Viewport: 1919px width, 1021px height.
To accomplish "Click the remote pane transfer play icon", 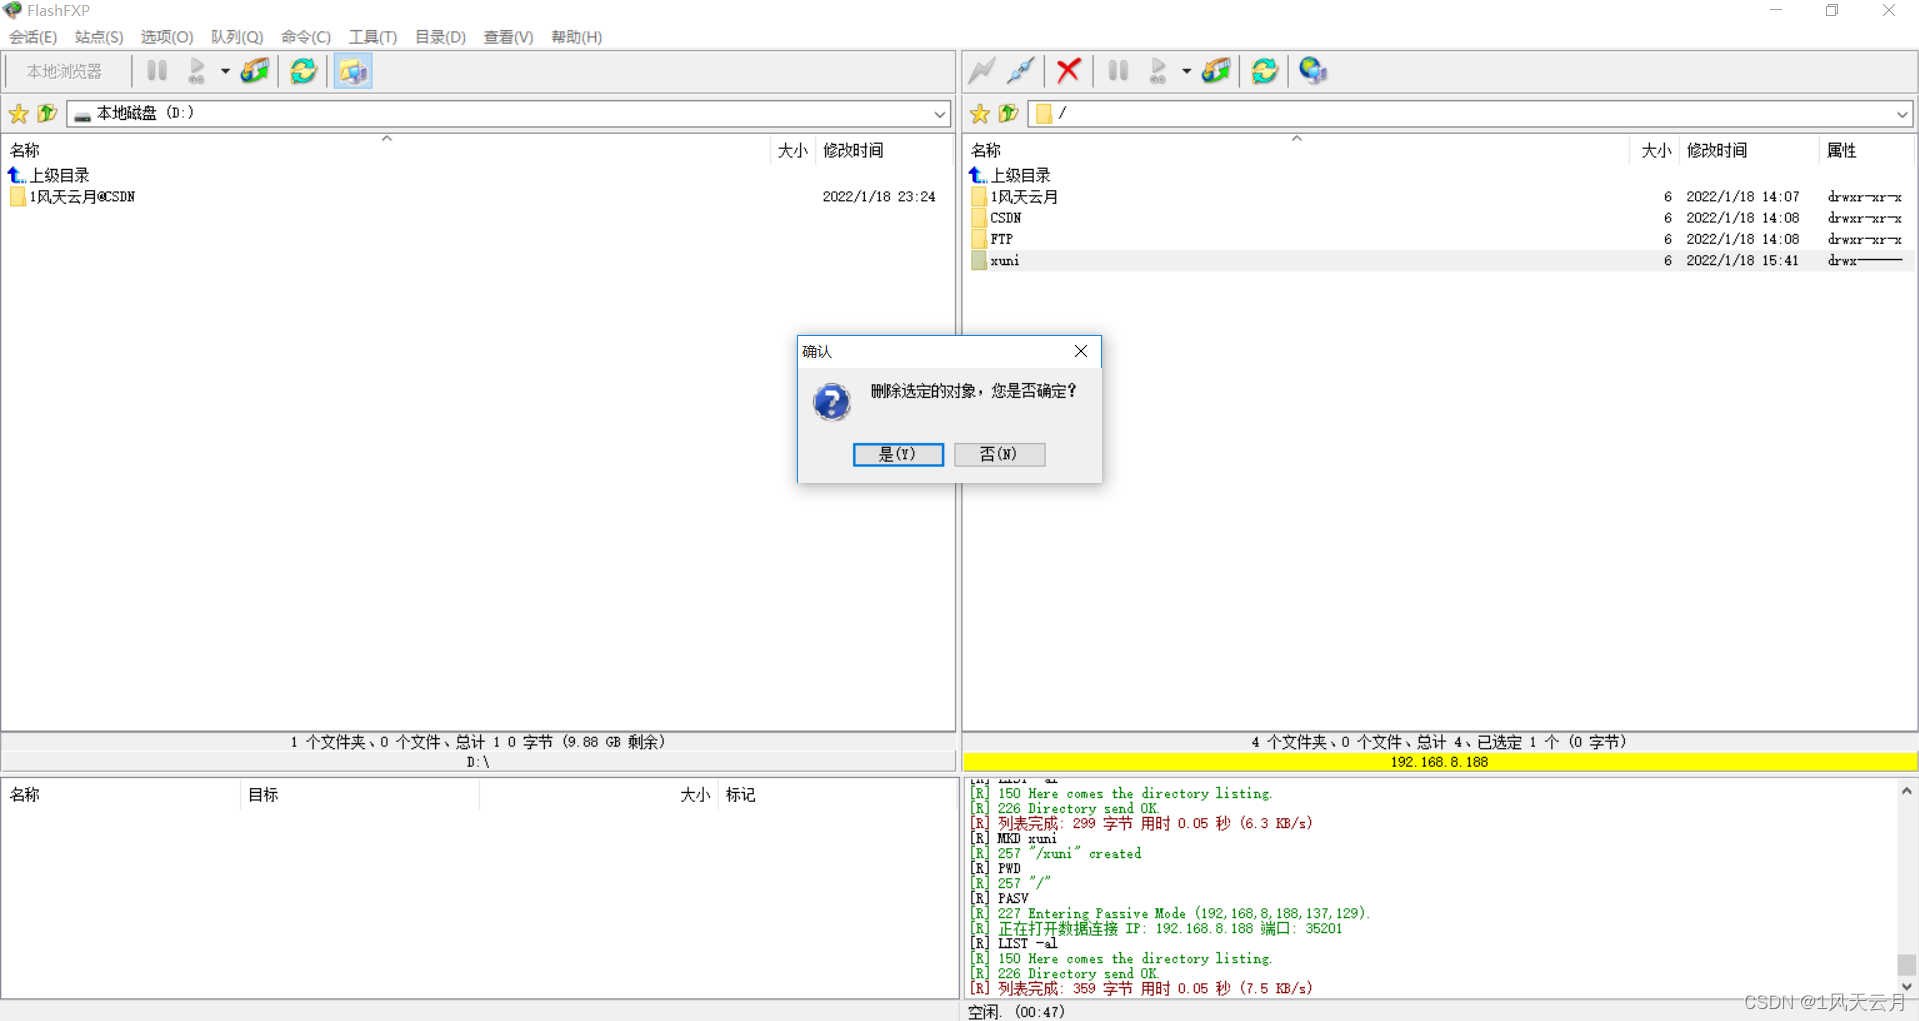I will coord(1157,71).
